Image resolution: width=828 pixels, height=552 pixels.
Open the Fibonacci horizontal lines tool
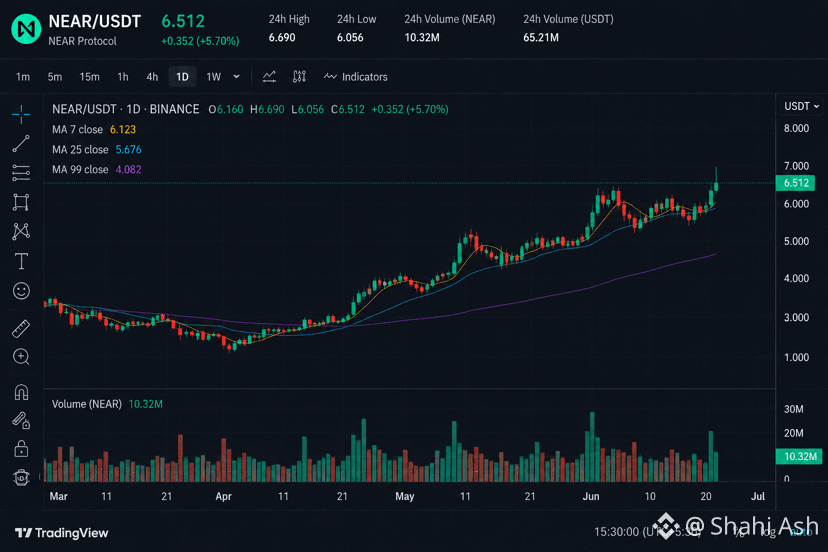(x=21, y=173)
